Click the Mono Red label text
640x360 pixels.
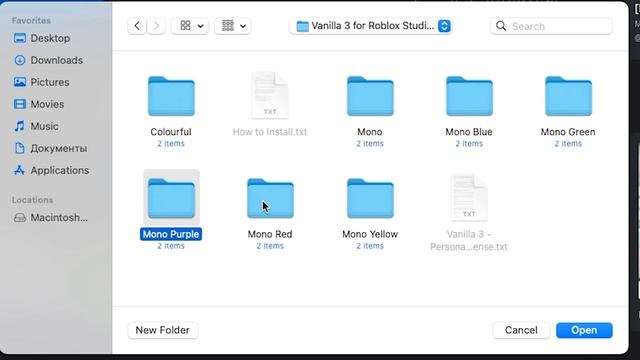[x=270, y=234]
